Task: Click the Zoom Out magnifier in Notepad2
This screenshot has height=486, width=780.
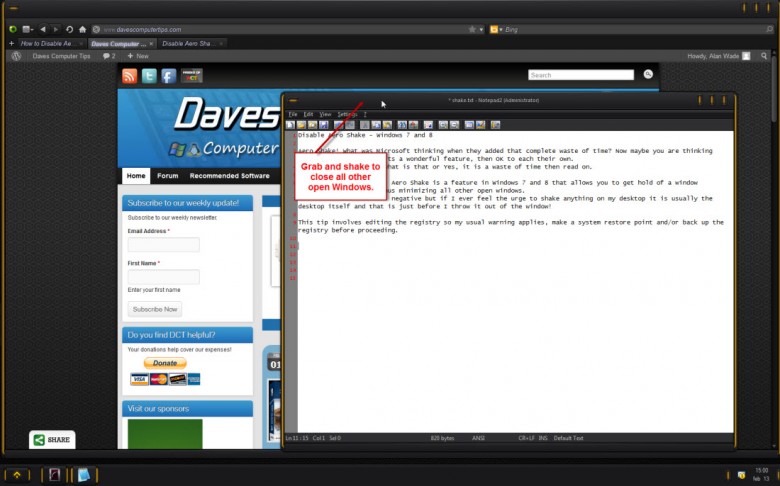Action: click(x=455, y=125)
